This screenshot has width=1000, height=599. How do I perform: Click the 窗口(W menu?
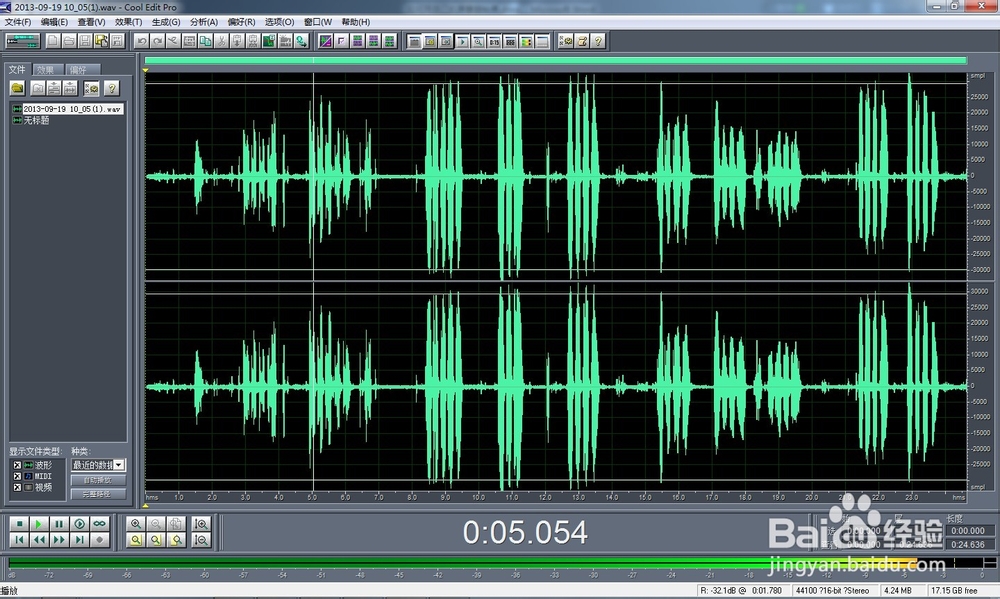coord(318,22)
